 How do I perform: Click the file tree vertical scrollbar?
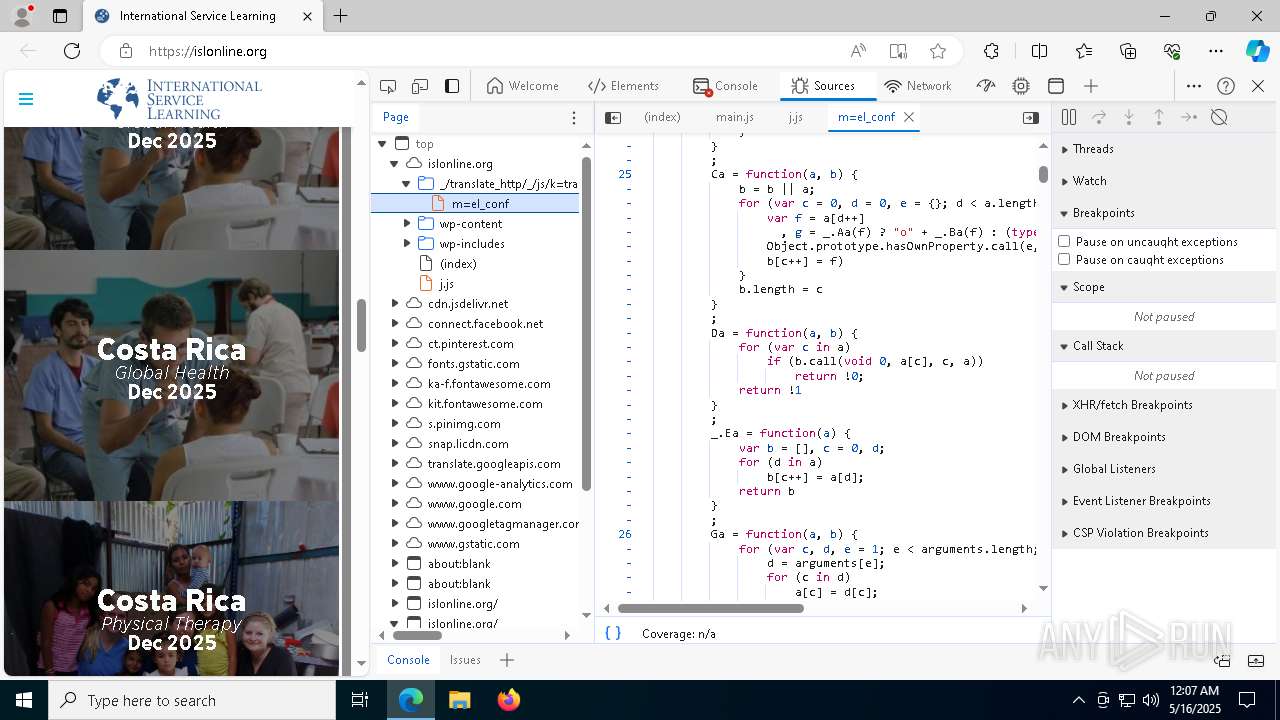tap(587, 323)
